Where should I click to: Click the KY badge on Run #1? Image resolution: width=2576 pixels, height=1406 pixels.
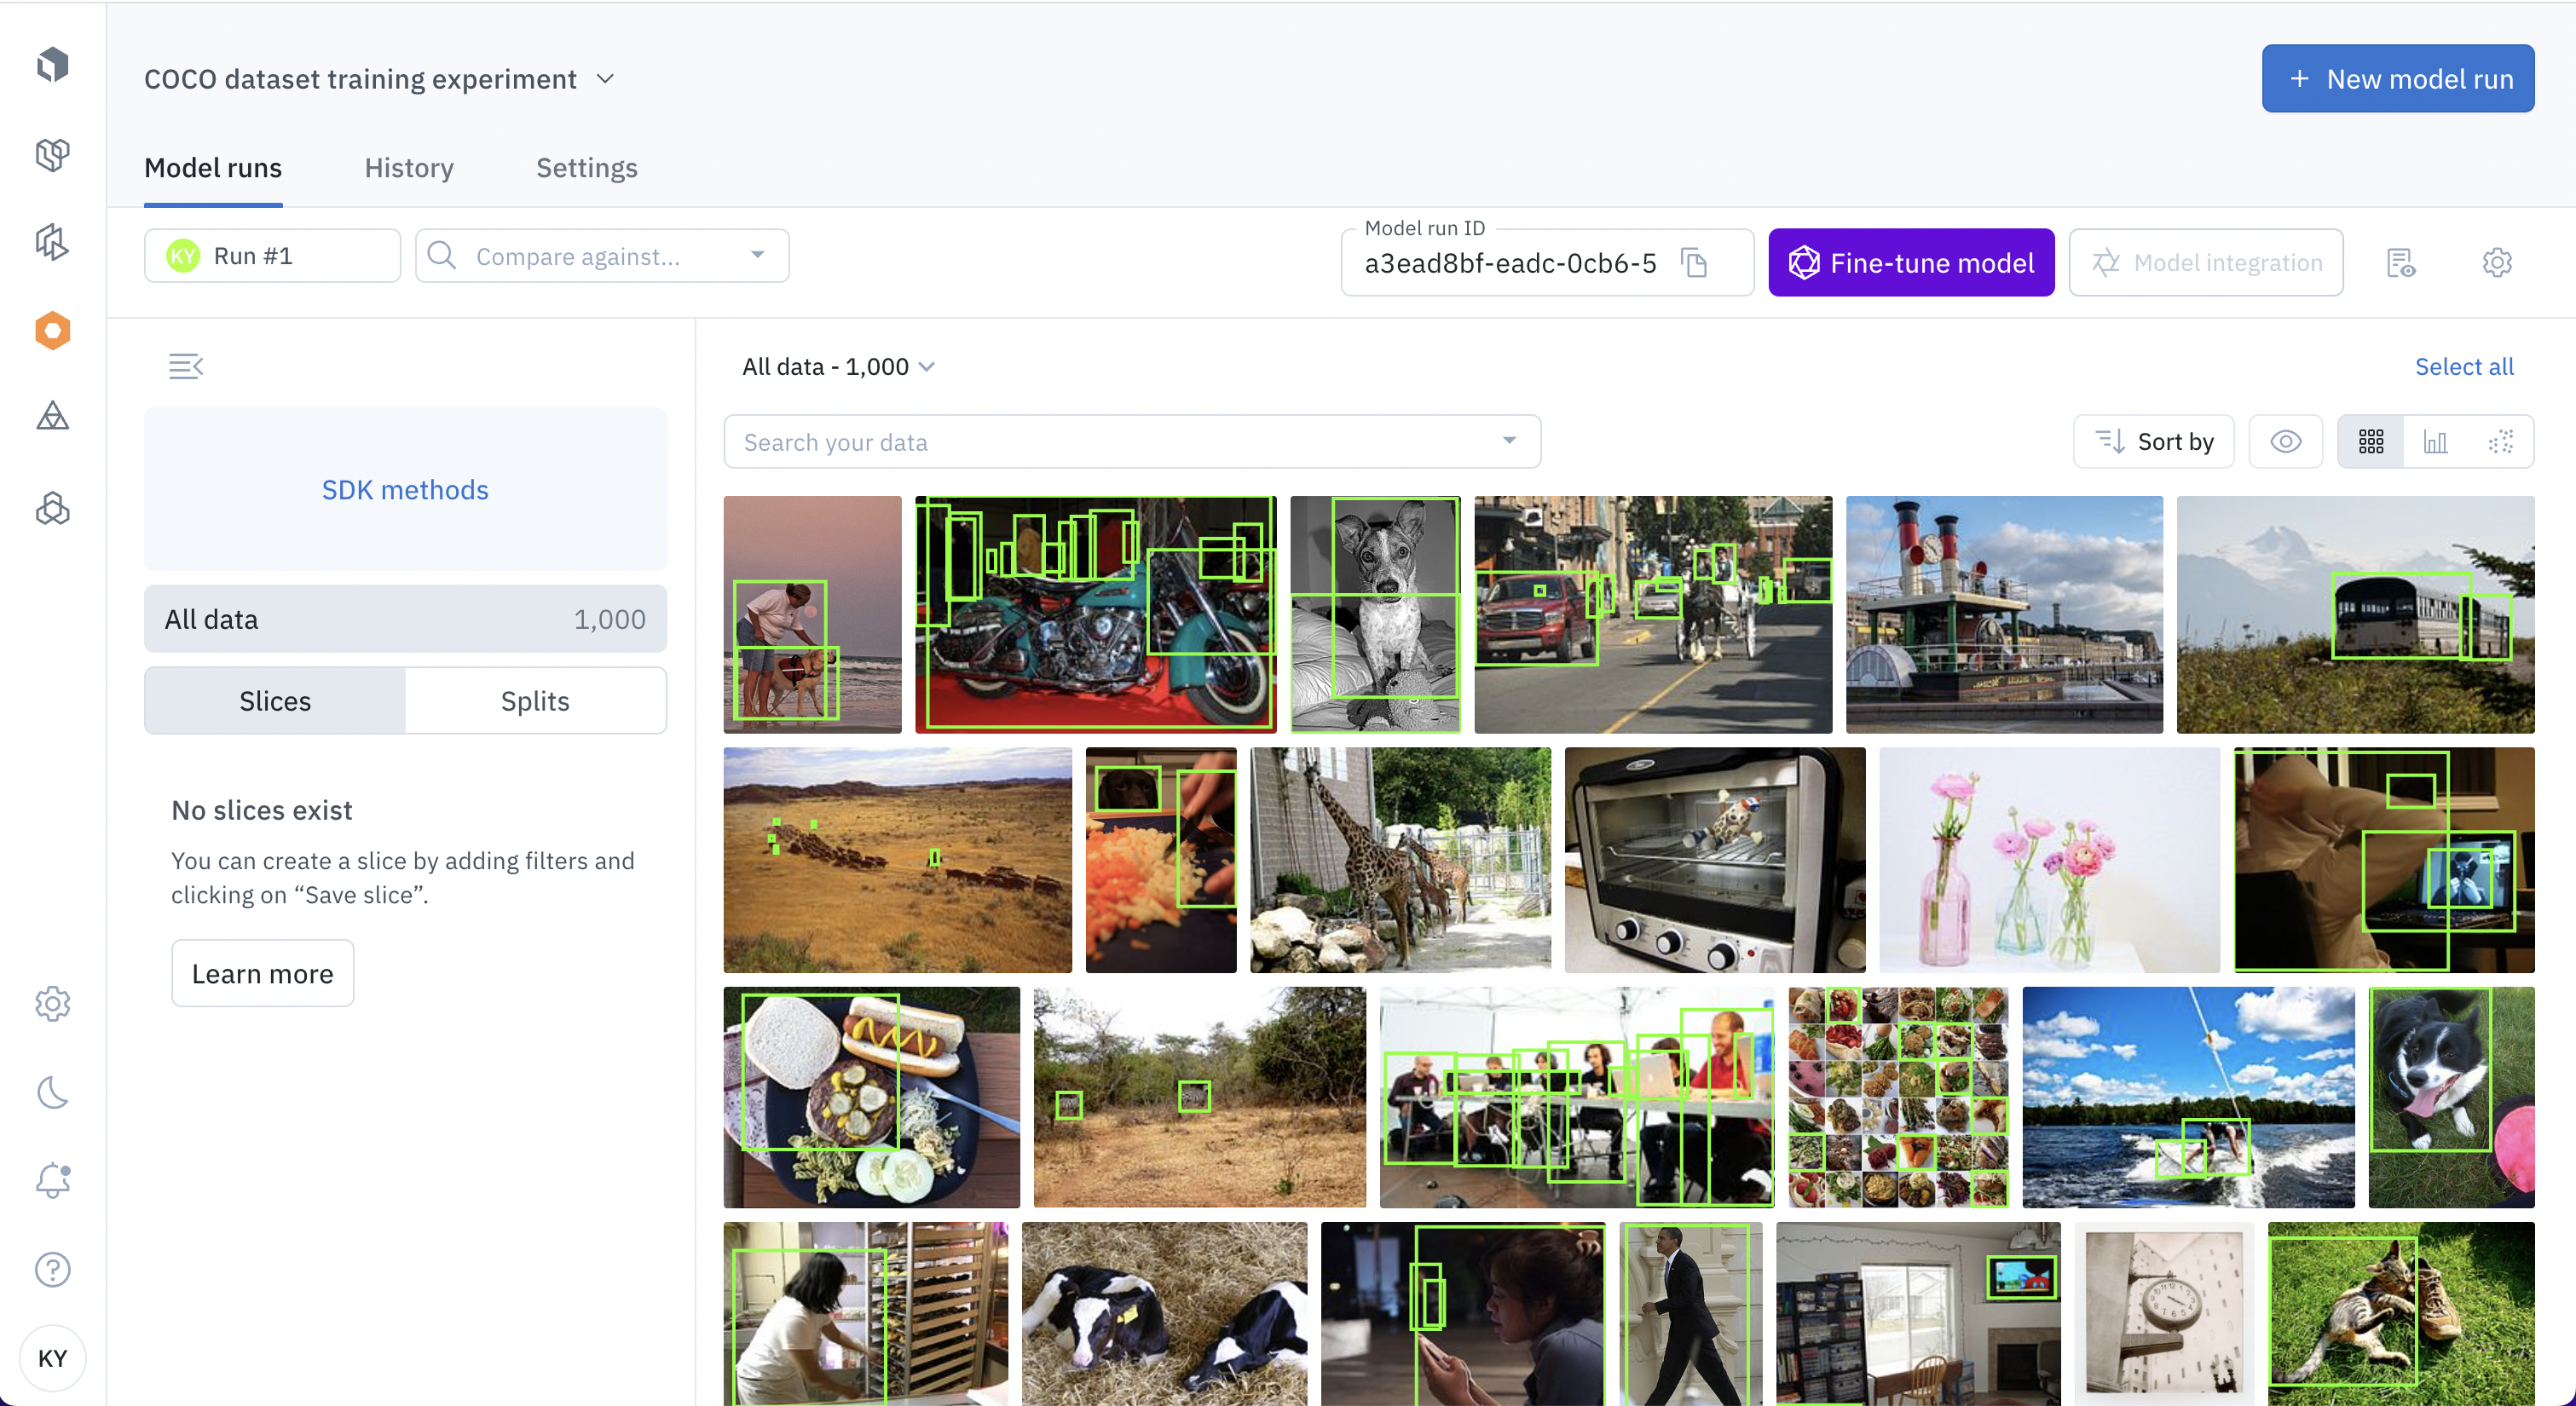point(183,256)
